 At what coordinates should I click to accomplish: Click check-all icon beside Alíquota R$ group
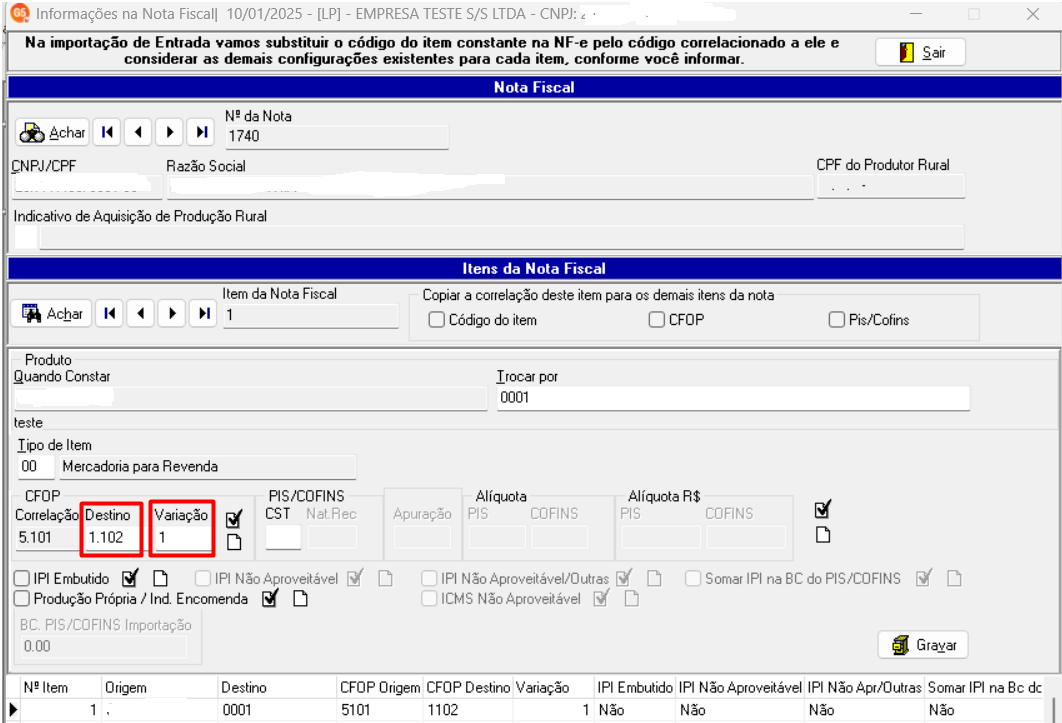(823, 509)
